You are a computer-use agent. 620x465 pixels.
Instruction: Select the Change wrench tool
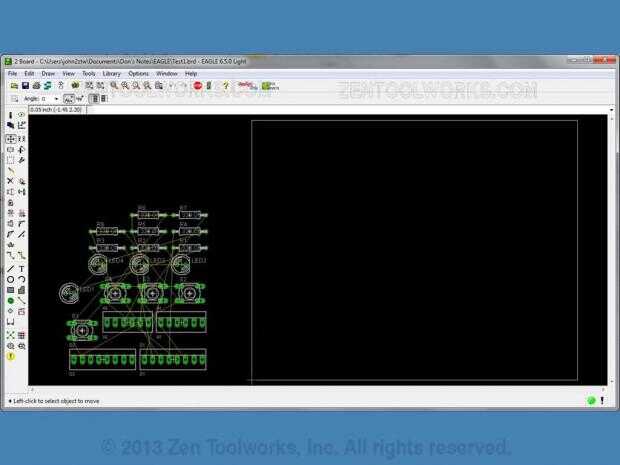click(x=21, y=160)
